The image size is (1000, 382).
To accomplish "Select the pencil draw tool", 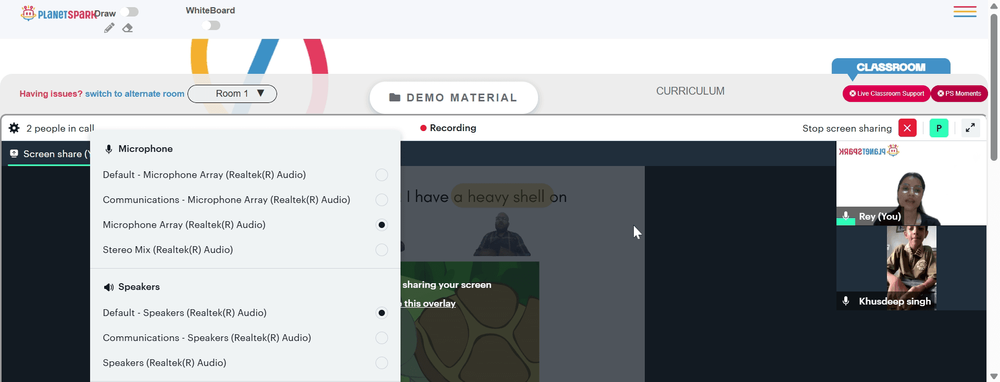I will click(x=109, y=28).
